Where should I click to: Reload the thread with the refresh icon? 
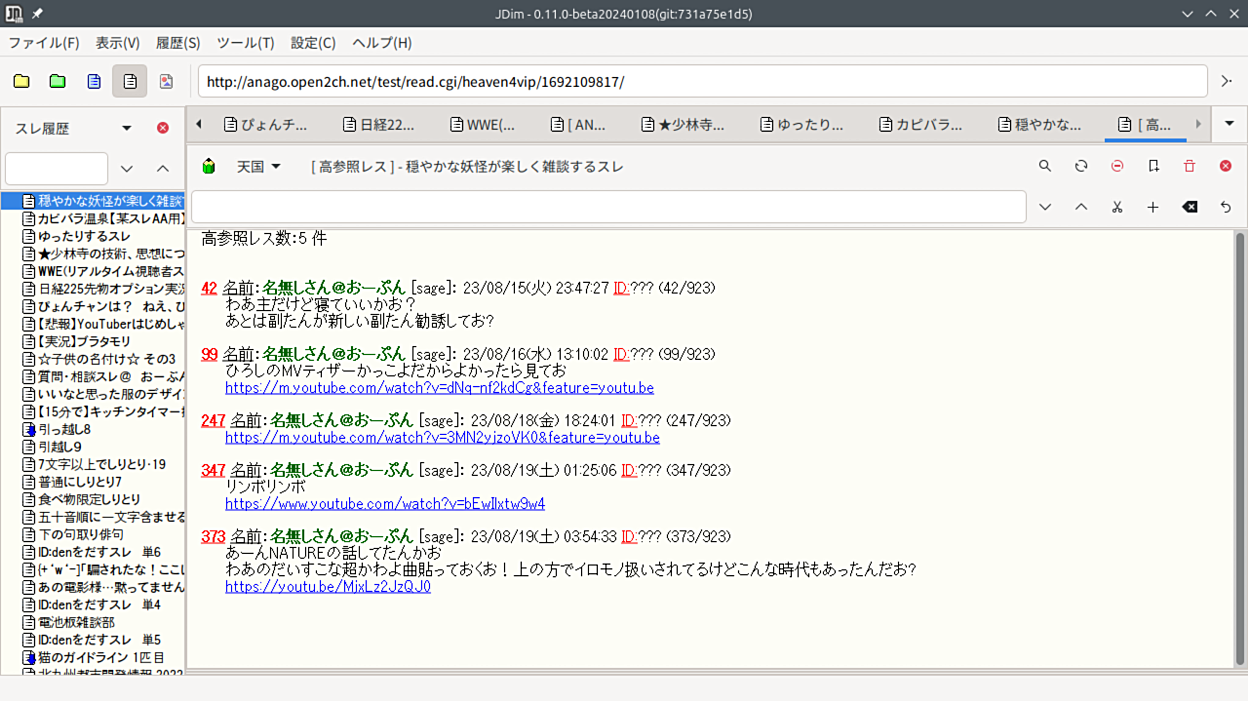[x=1081, y=166]
